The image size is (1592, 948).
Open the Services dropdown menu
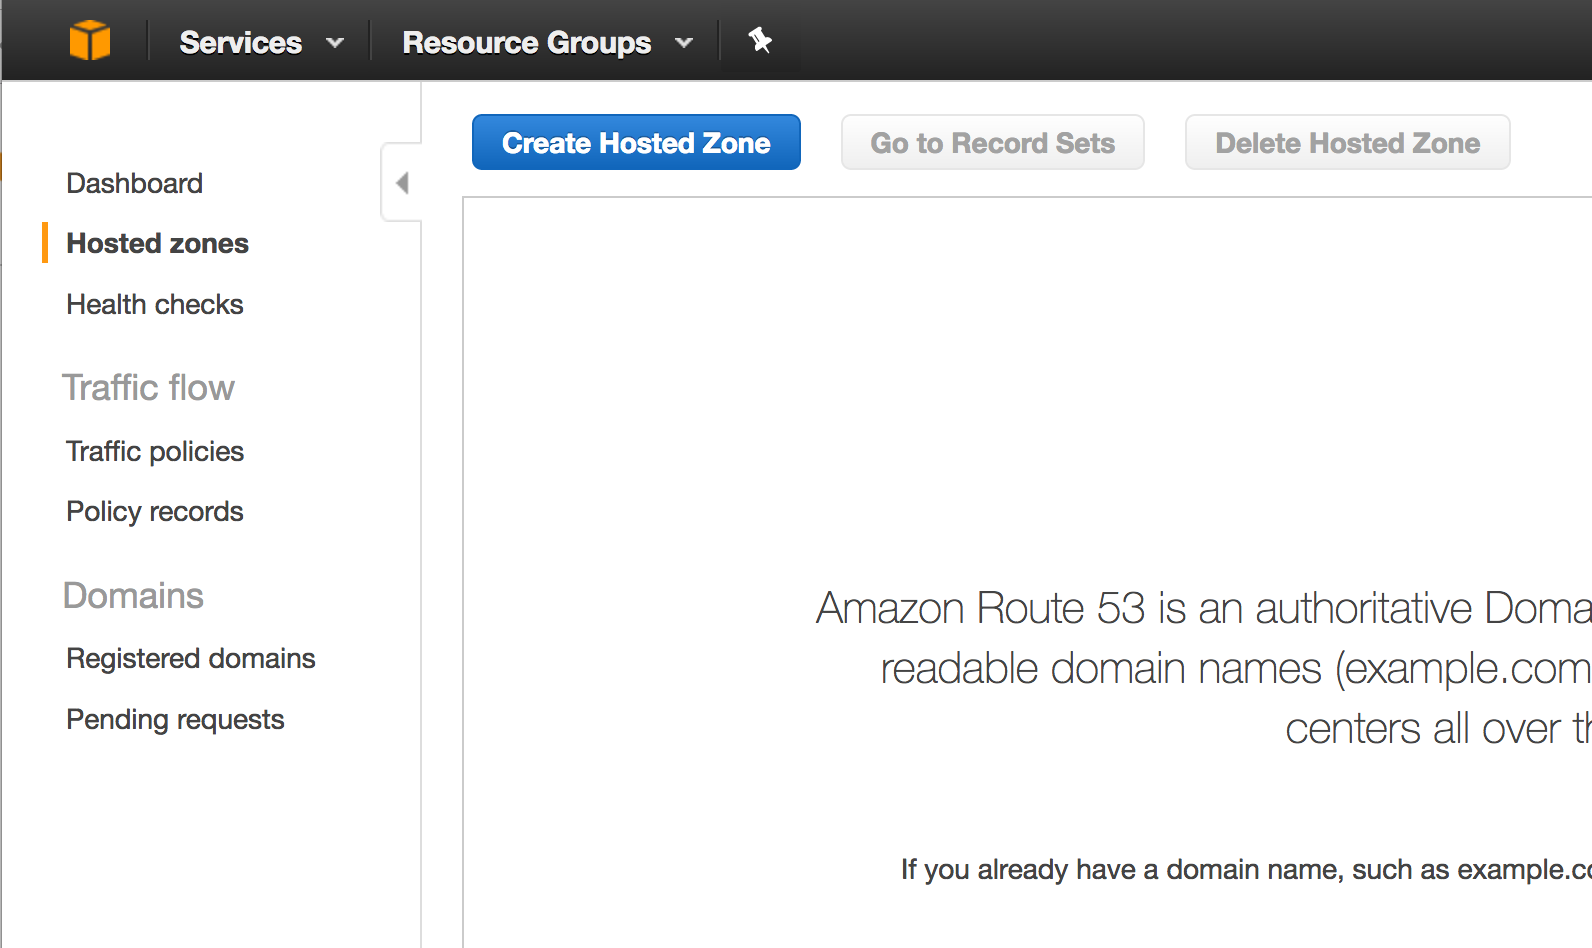[261, 42]
